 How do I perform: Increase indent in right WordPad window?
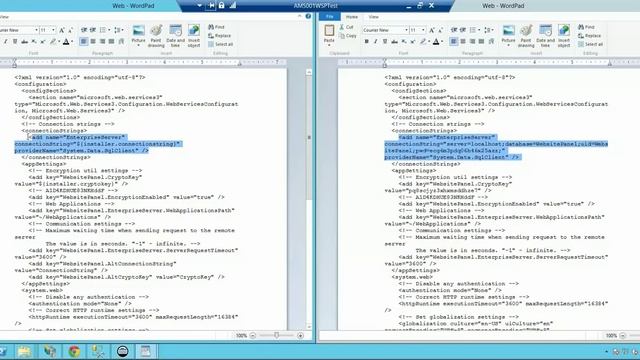pyautogui.click(x=463, y=30)
